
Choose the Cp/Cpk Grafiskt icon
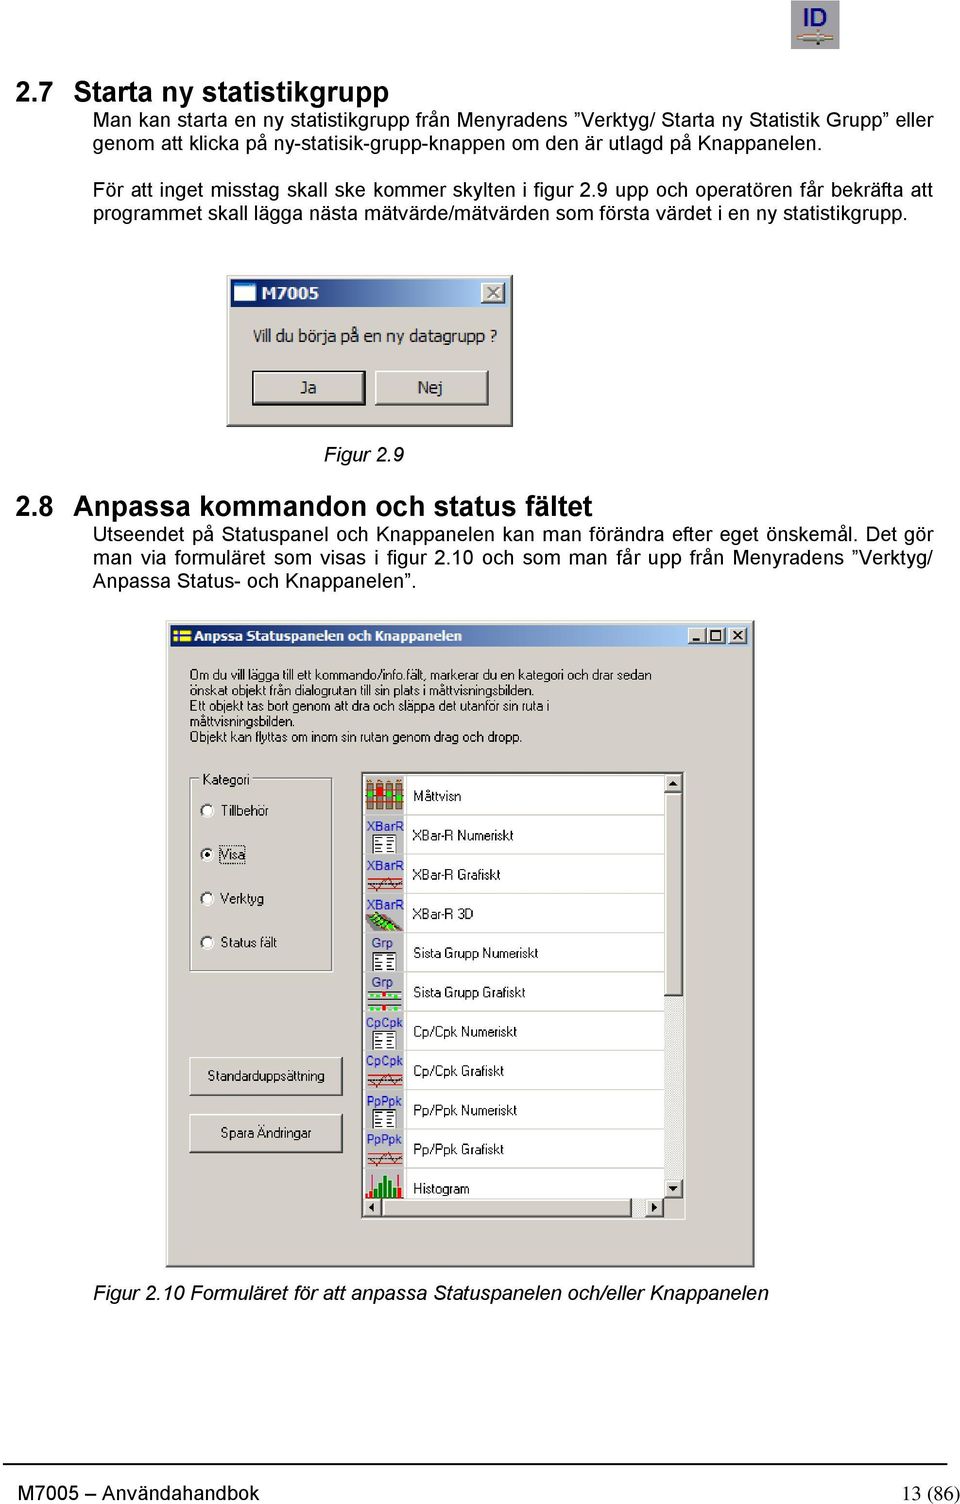point(384,1071)
